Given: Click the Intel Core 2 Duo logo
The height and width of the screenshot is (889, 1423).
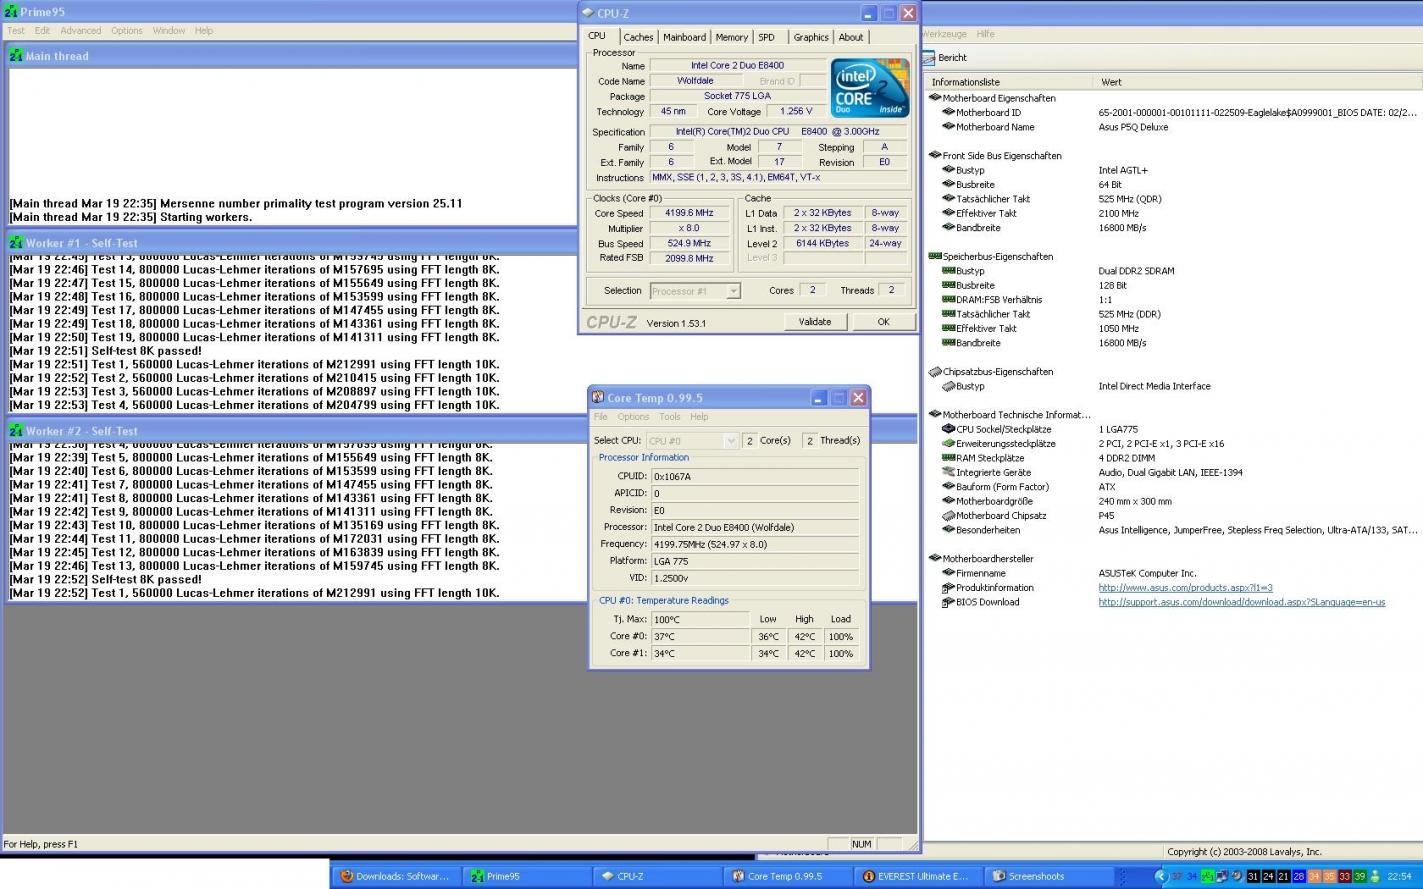Looking at the screenshot, I should [869, 88].
